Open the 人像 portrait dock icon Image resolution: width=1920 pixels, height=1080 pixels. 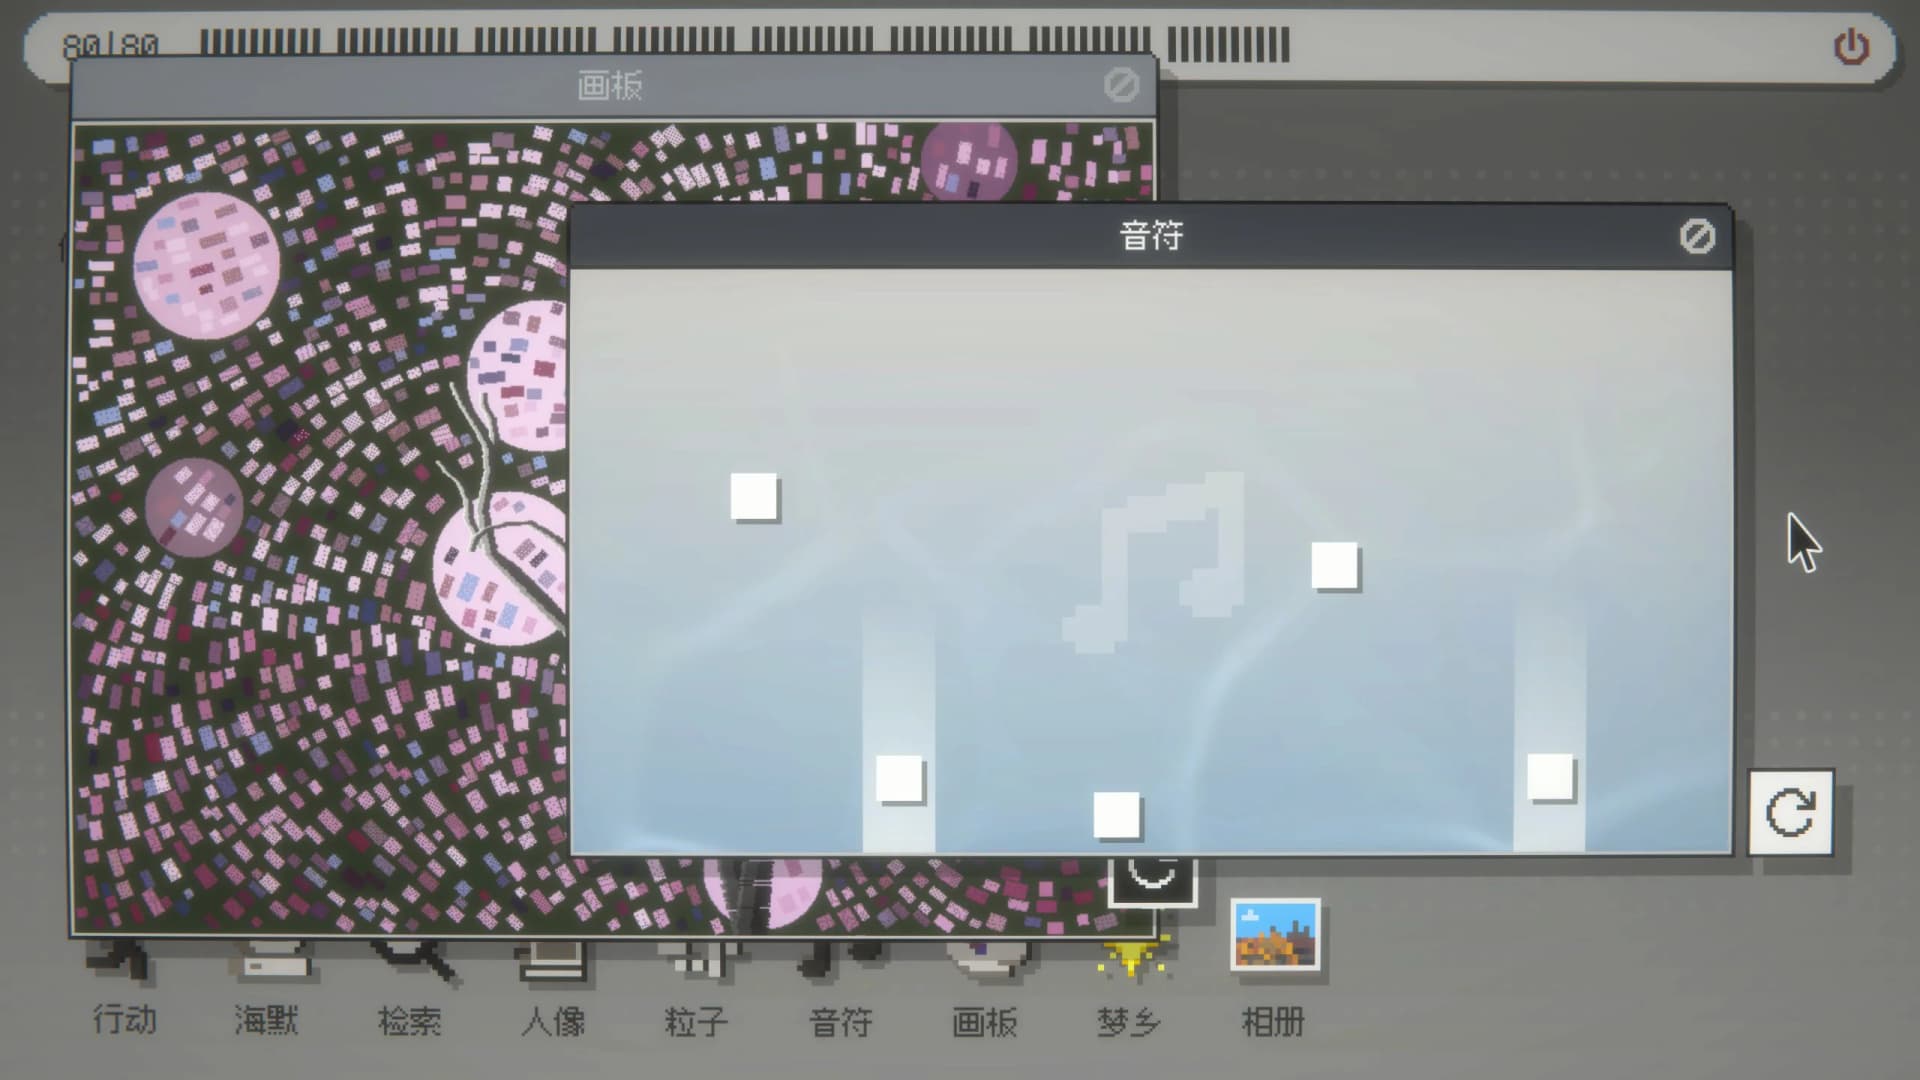(x=553, y=962)
